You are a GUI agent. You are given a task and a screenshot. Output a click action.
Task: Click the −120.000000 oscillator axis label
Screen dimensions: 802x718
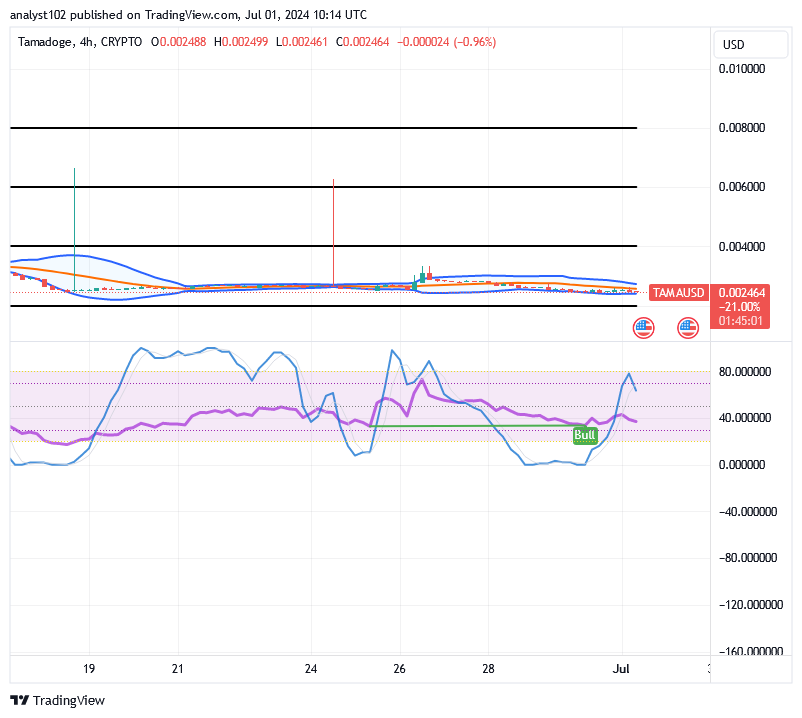pos(750,605)
